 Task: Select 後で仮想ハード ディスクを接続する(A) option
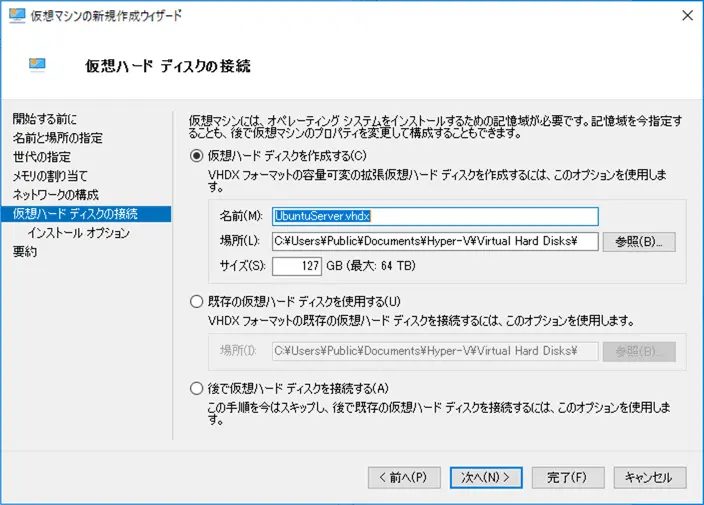[196, 388]
